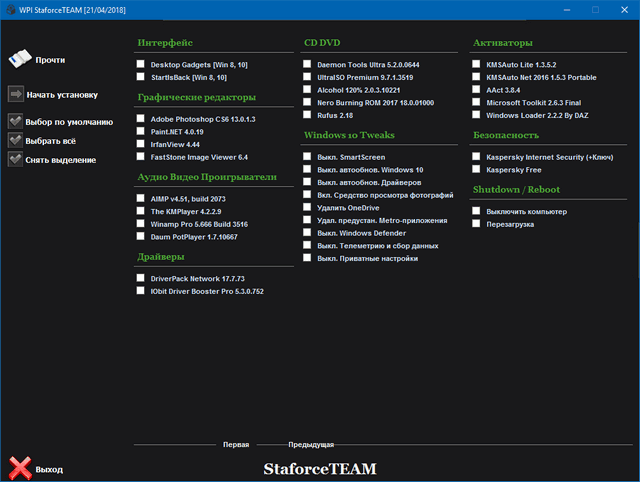Image resolution: width=640 pixels, height=482 pixels.
Task: Go to Предыдущая page link
Action: (x=311, y=444)
